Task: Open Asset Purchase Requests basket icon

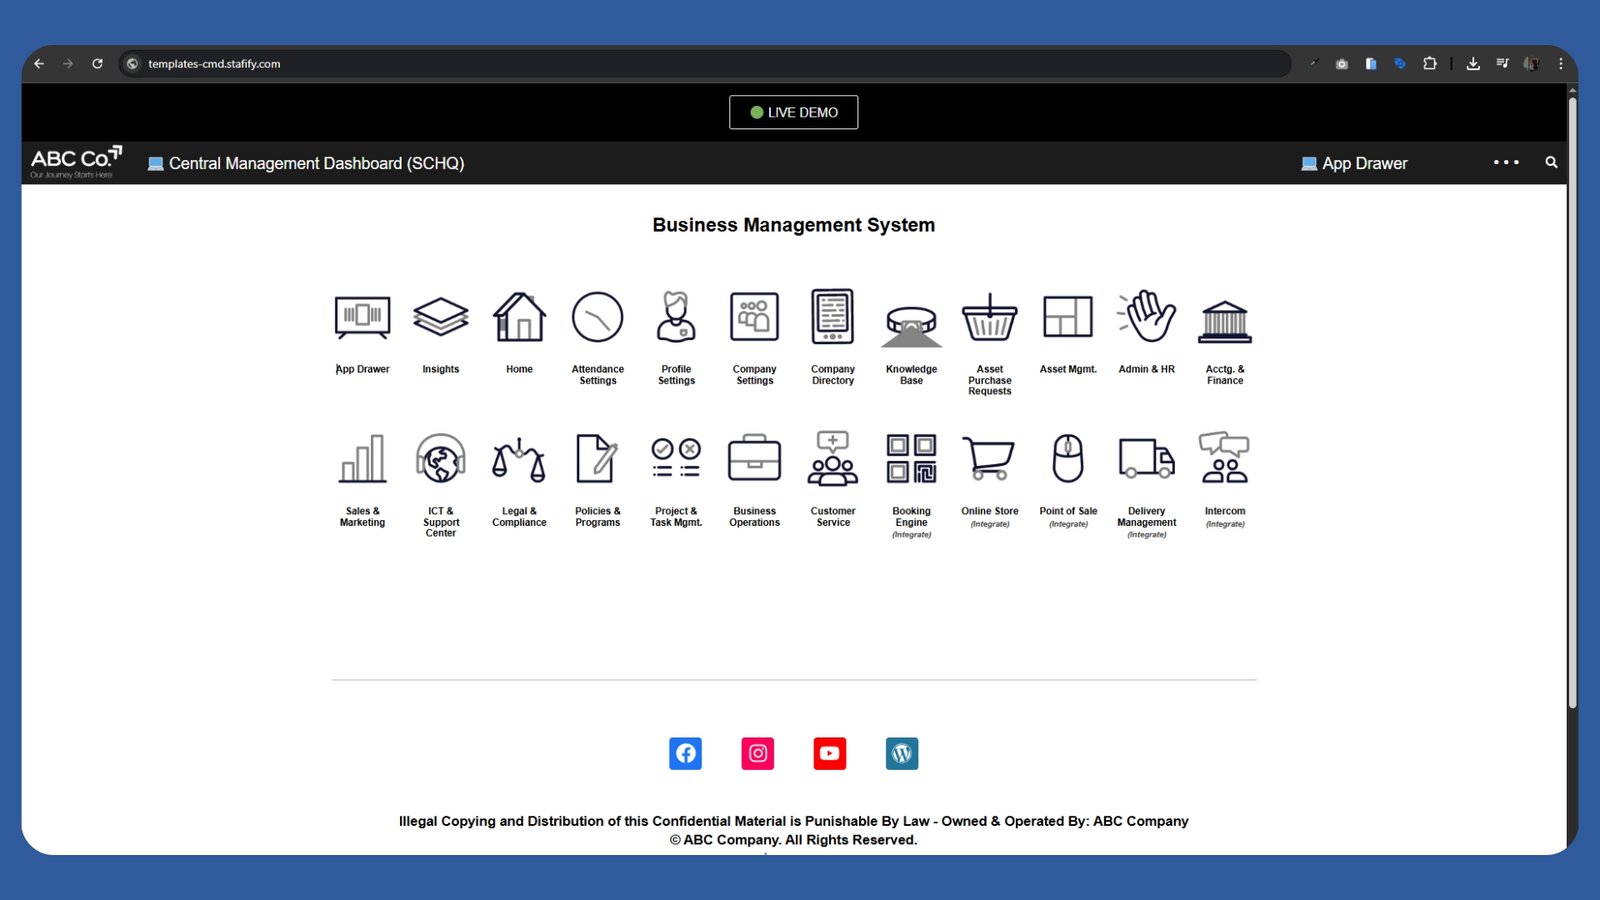Action: pyautogui.click(x=989, y=318)
